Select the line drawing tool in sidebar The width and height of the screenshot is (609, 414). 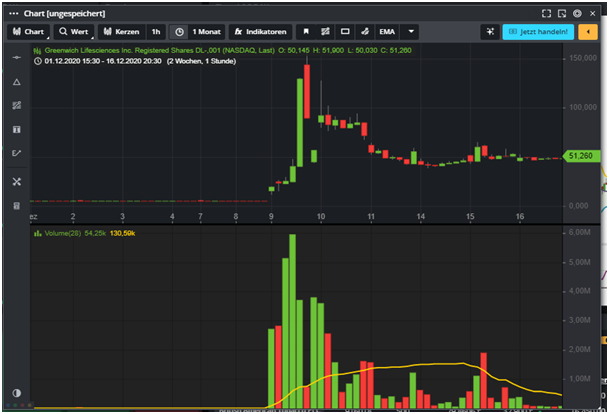(16, 57)
